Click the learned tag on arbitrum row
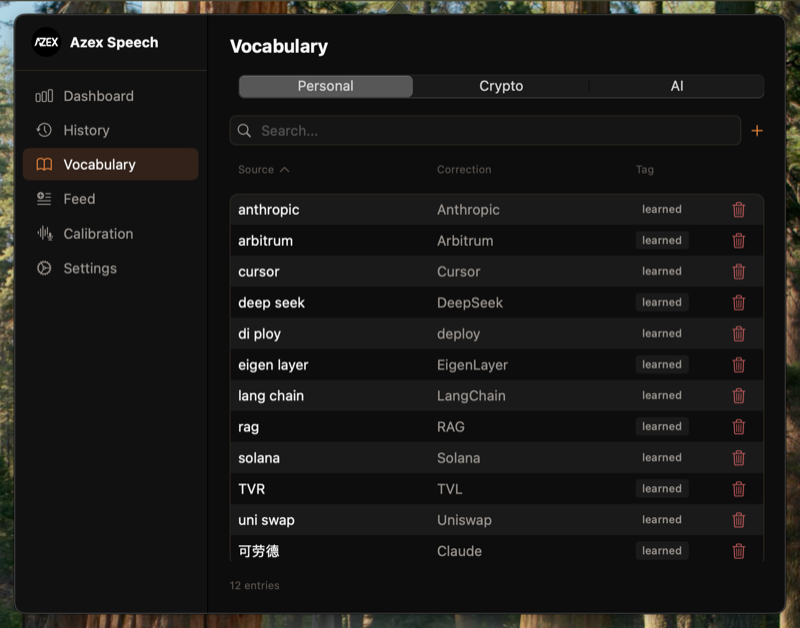The width and height of the screenshot is (800, 628). tap(662, 240)
